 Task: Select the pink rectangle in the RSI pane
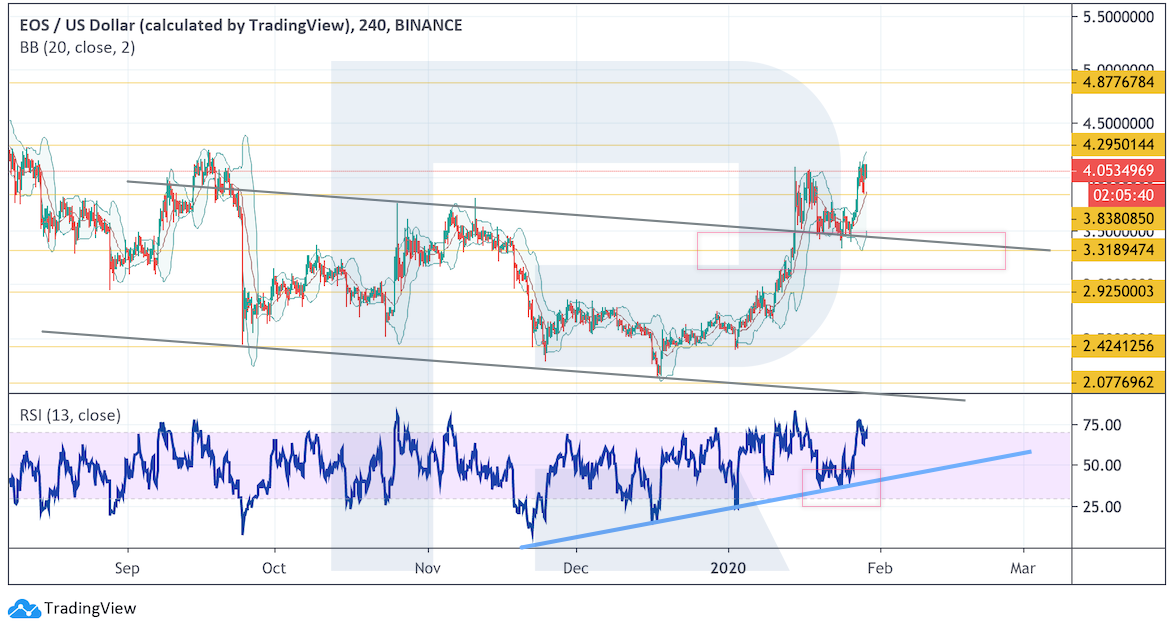[x=841, y=487]
